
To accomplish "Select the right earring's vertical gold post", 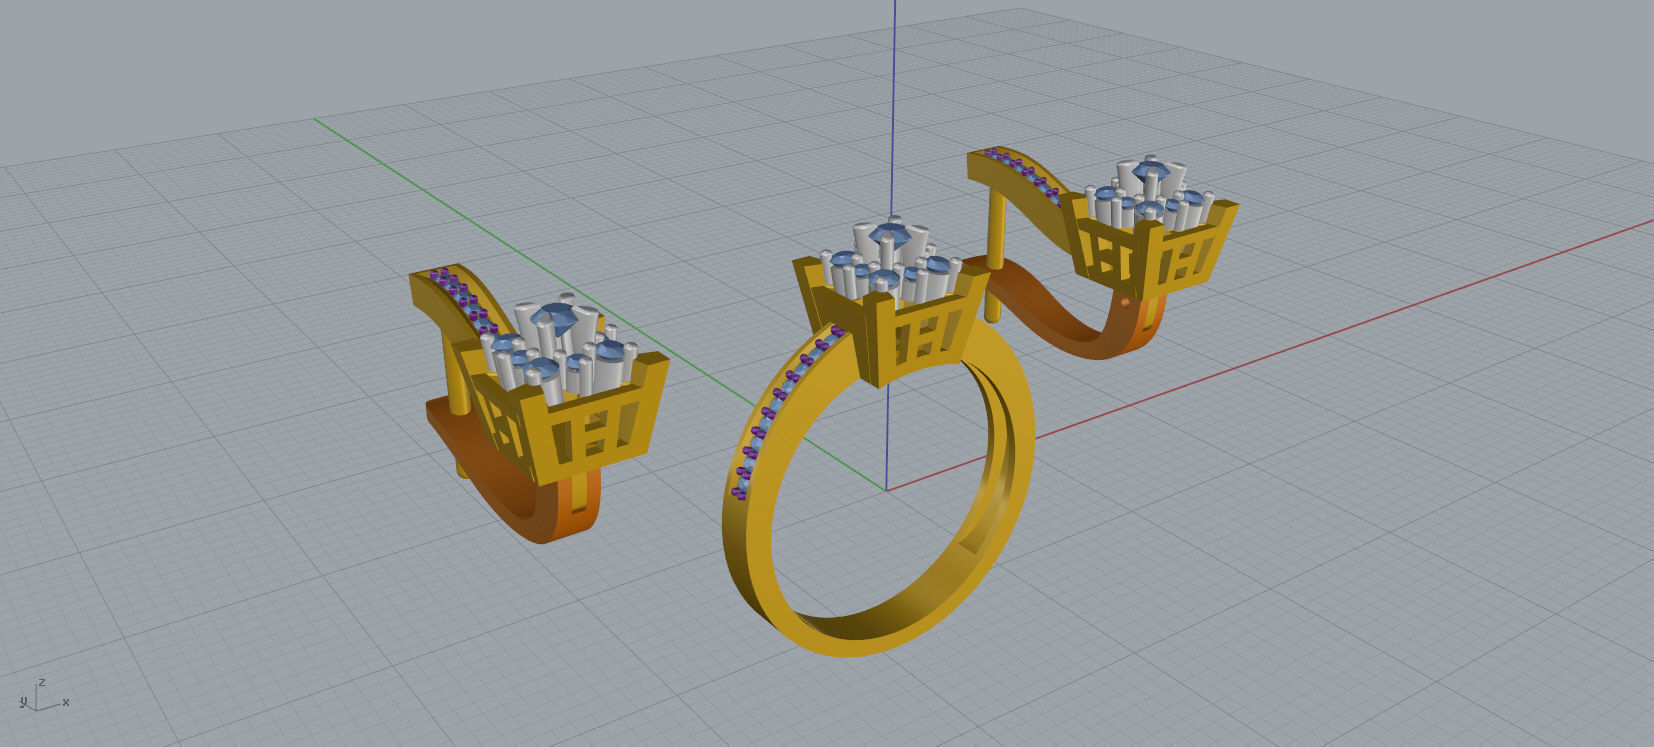I will (x=994, y=255).
